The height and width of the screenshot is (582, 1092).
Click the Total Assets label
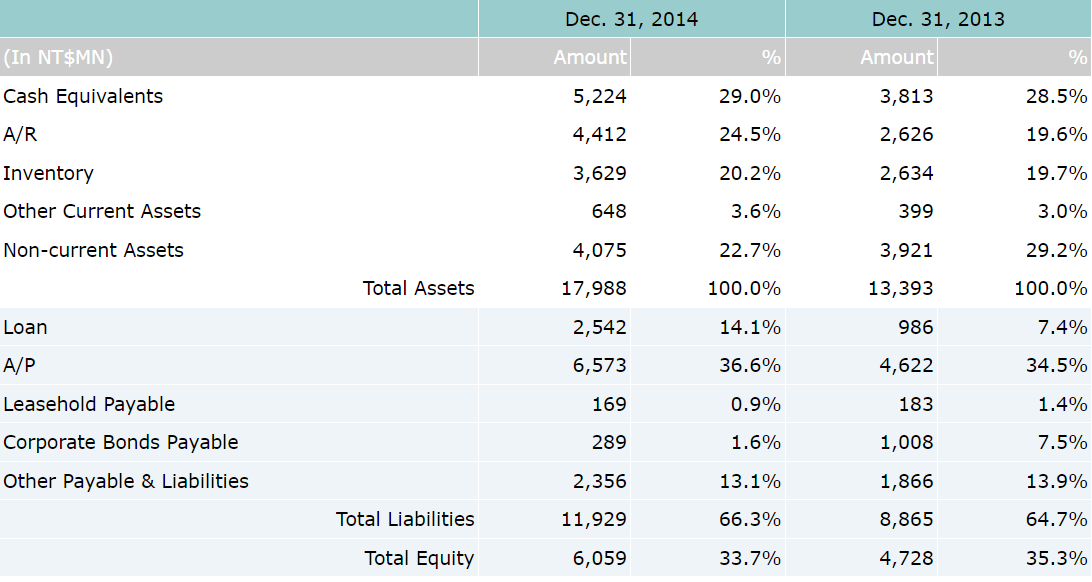418,289
